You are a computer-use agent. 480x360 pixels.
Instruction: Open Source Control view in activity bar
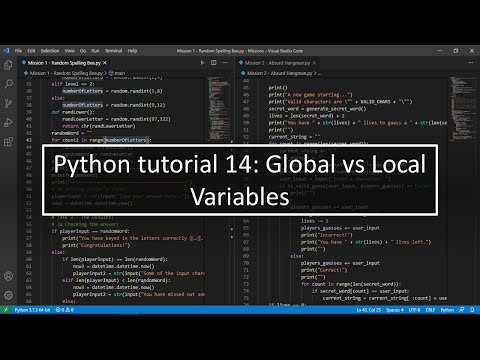point(8,103)
